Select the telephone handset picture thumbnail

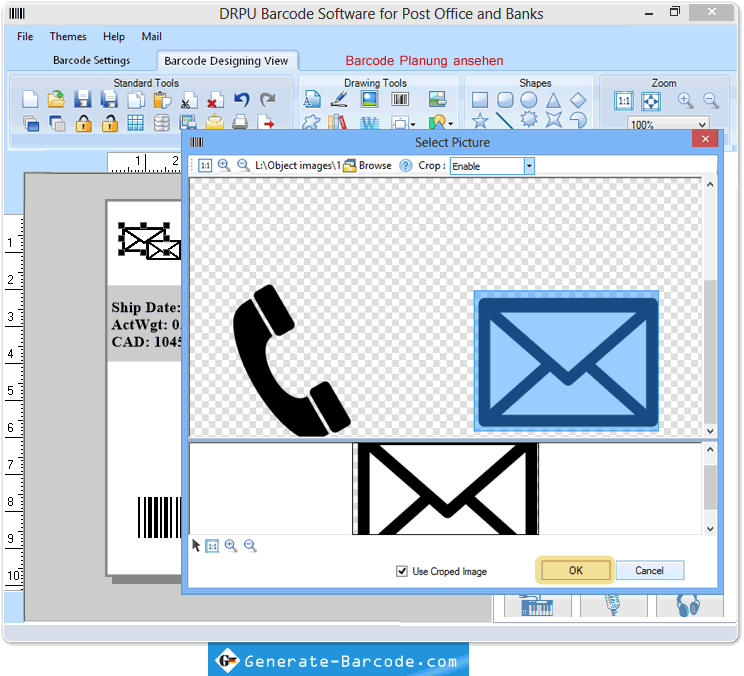tap(290, 361)
